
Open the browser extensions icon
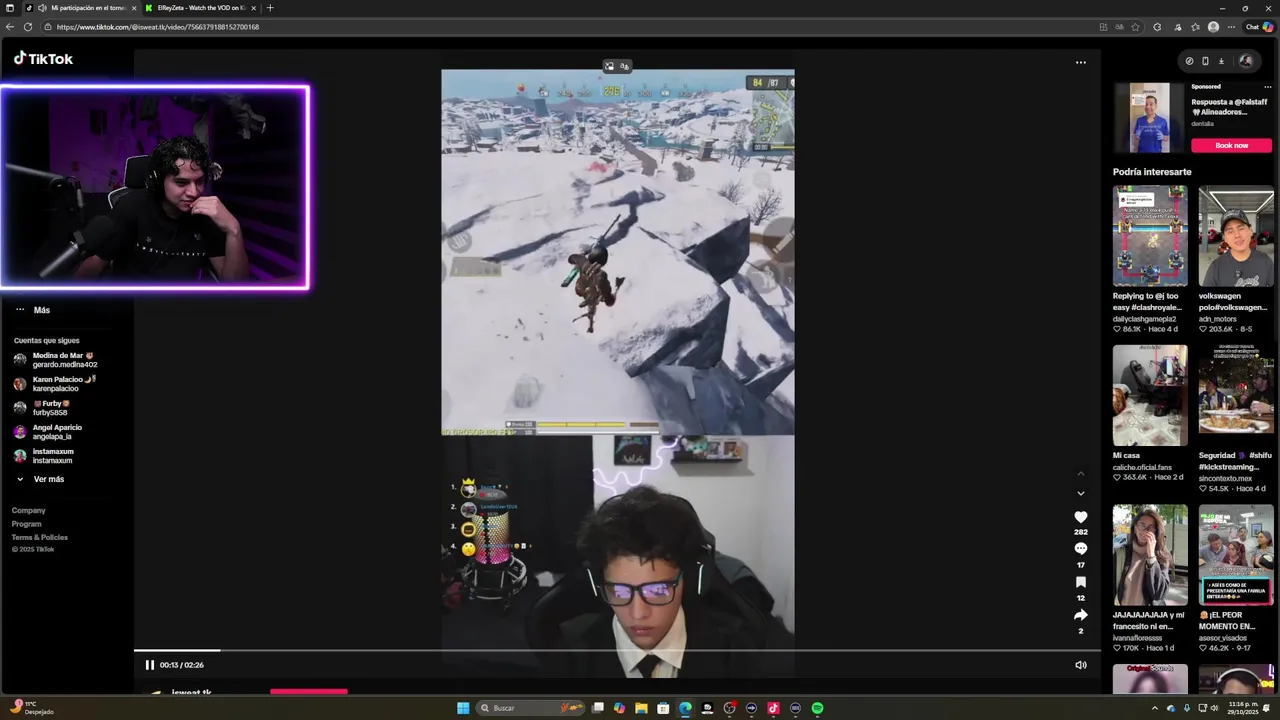[x=1157, y=27]
